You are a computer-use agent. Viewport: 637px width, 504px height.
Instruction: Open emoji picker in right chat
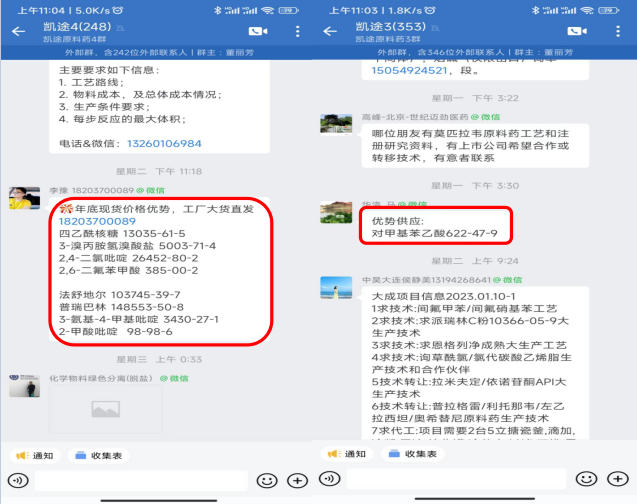[x=586, y=479]
